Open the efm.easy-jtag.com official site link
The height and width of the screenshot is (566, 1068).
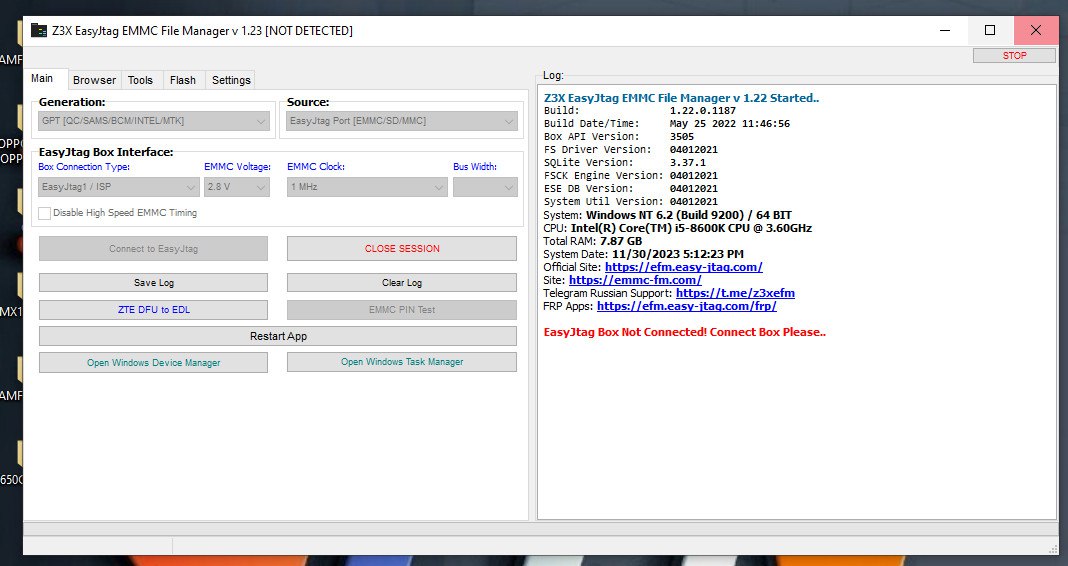pos(683,267)
